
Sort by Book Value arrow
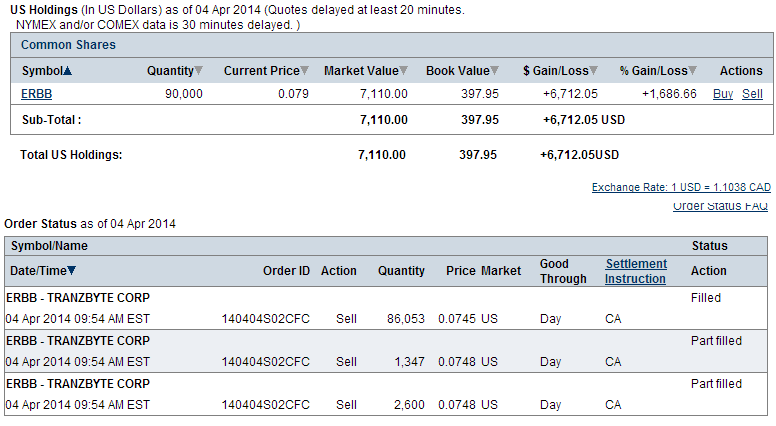[494, 71]
